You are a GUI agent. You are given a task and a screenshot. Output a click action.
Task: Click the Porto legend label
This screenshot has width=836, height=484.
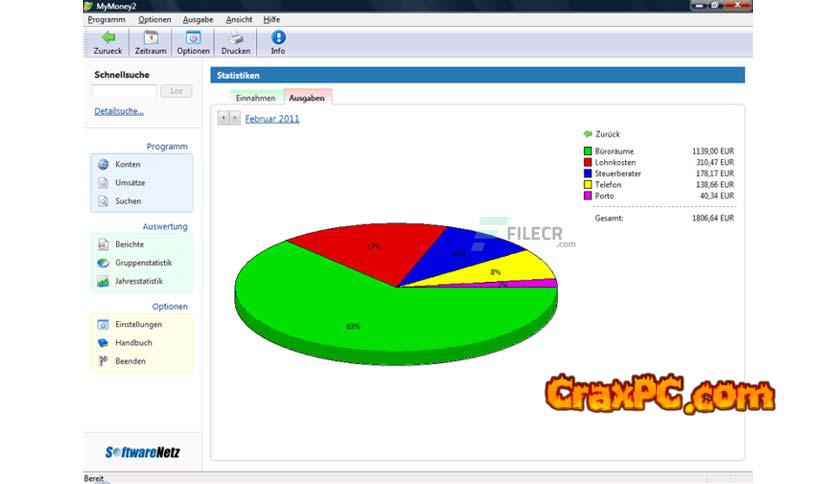[x=604, y=196]
